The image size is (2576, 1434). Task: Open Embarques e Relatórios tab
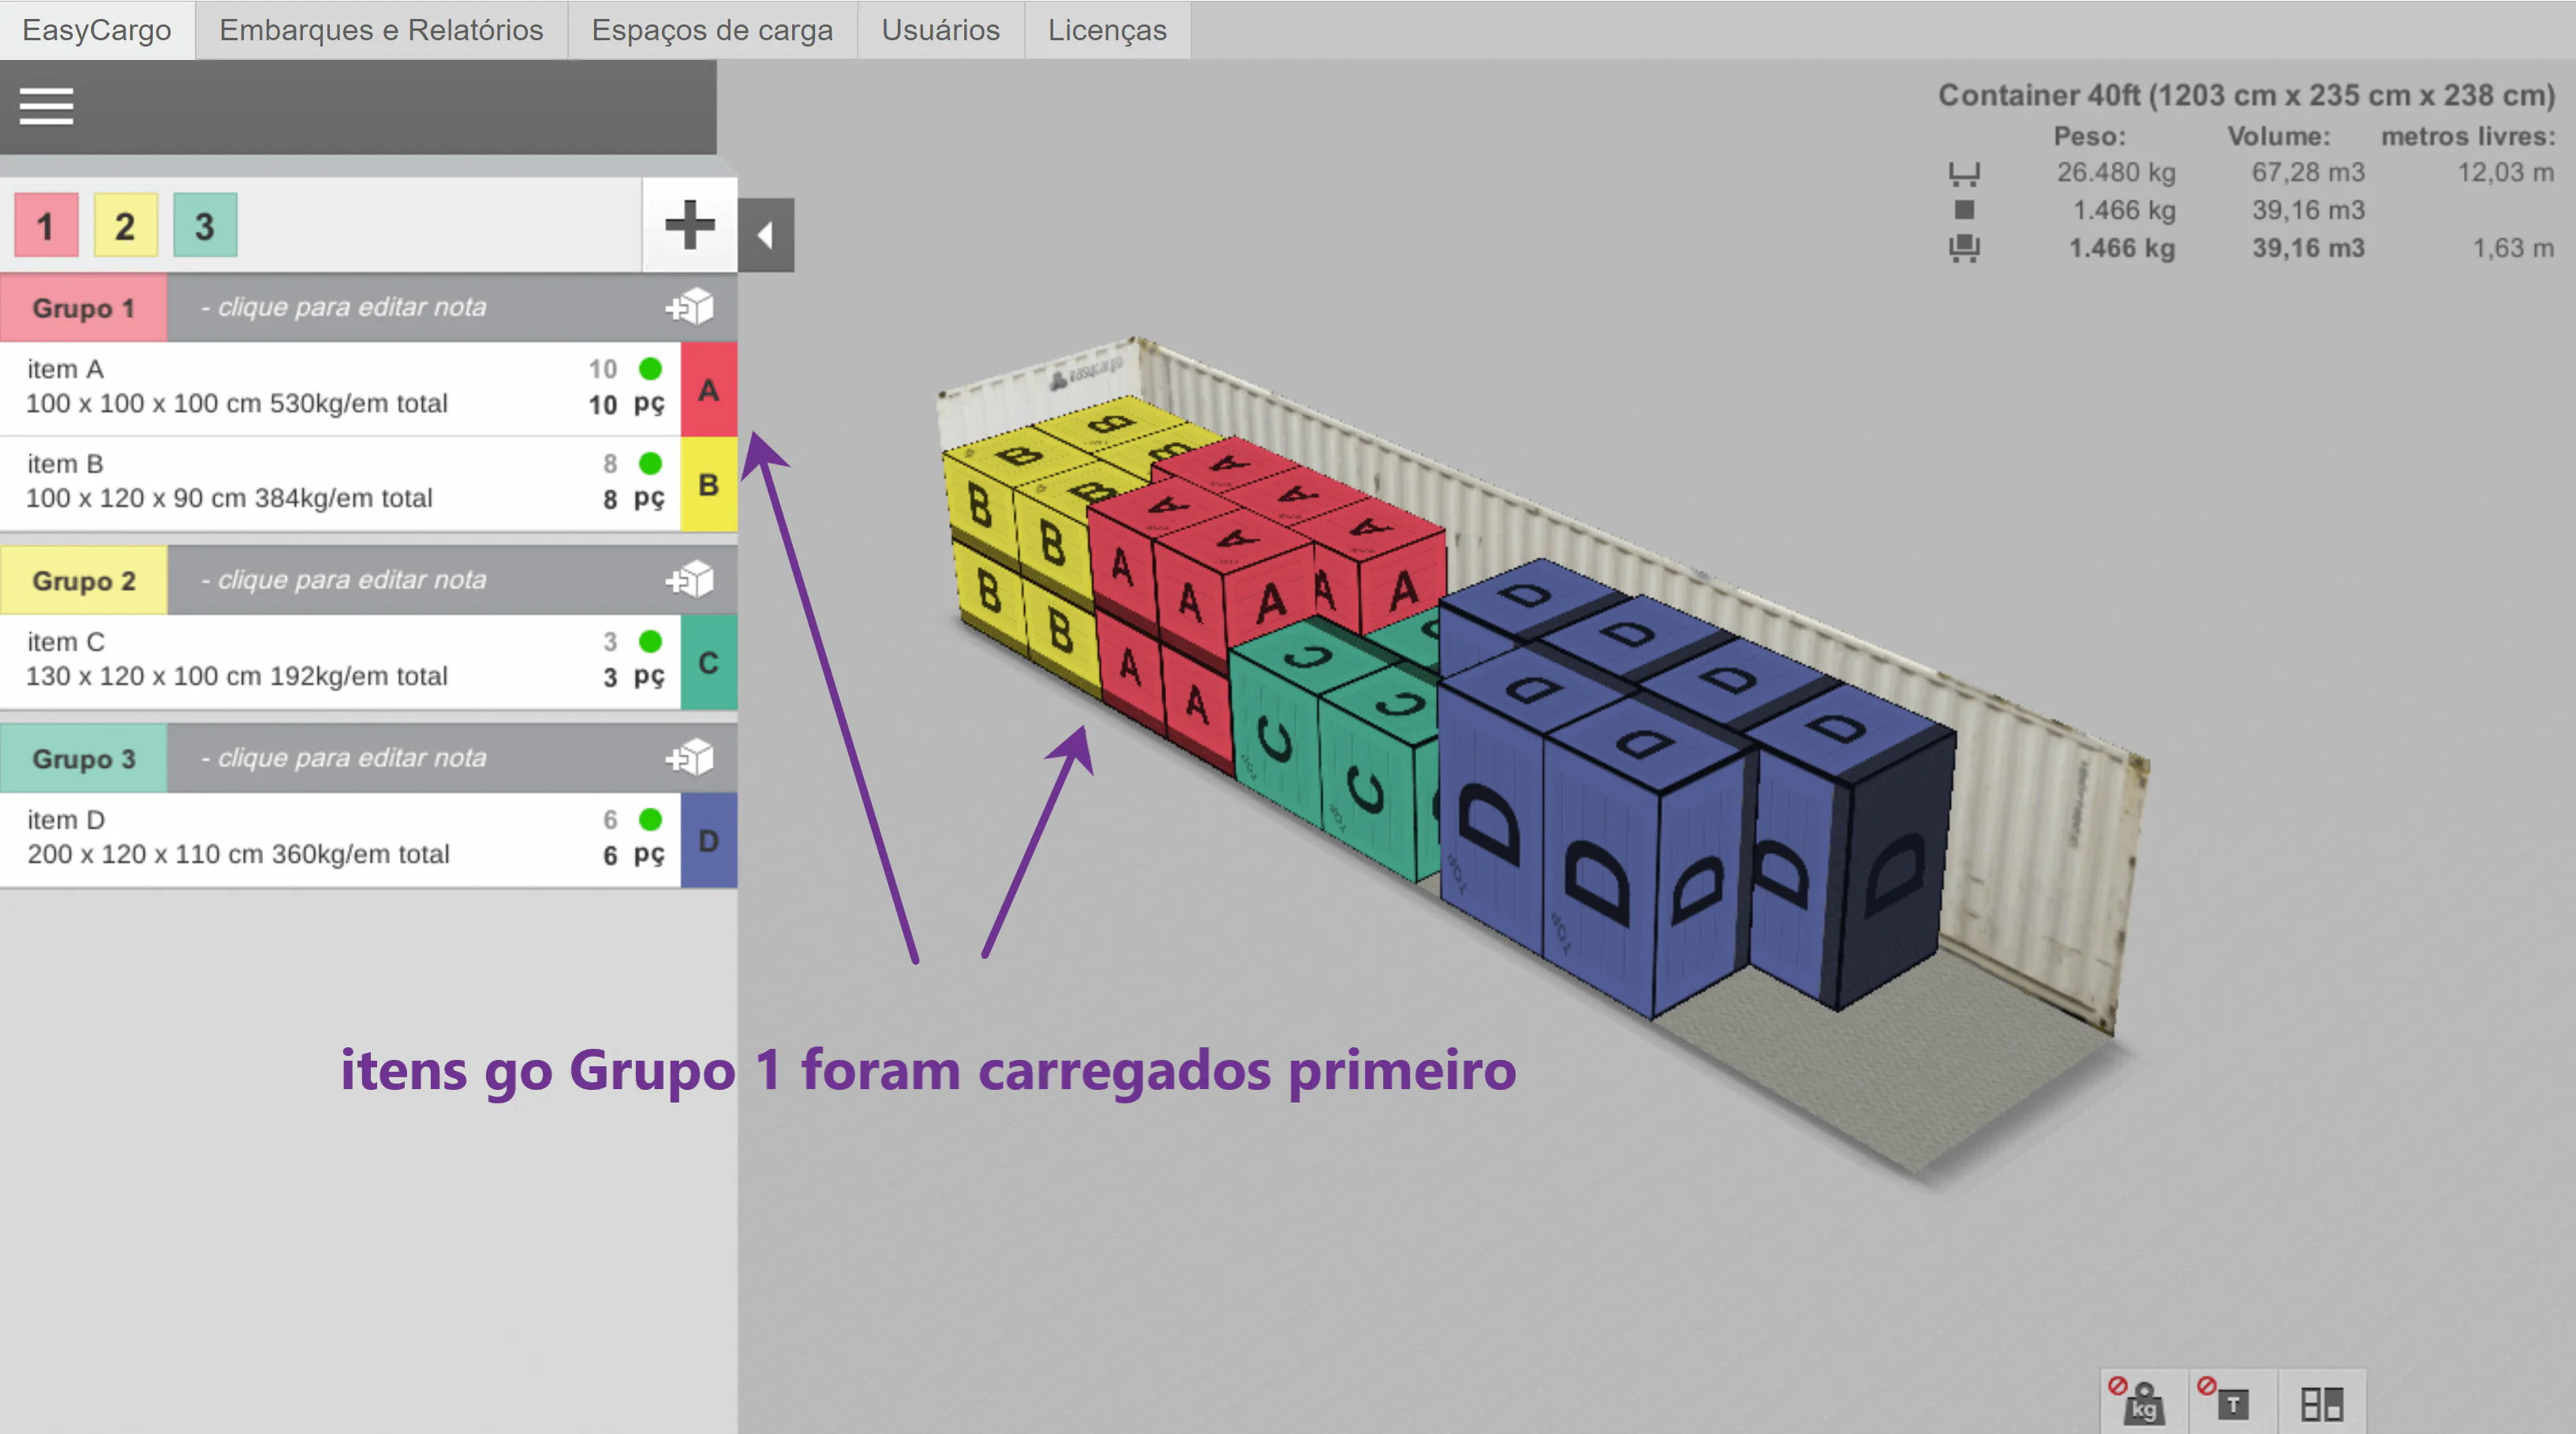(381, 30)
